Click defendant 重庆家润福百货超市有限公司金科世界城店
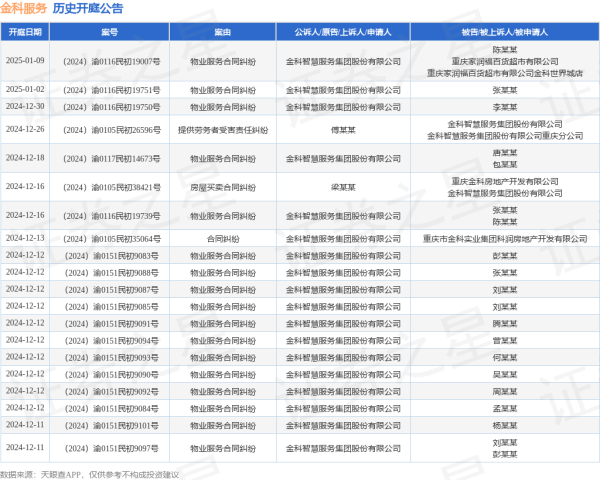The height and width of the screenshot is (480, 600). click(x=505, y=73)
